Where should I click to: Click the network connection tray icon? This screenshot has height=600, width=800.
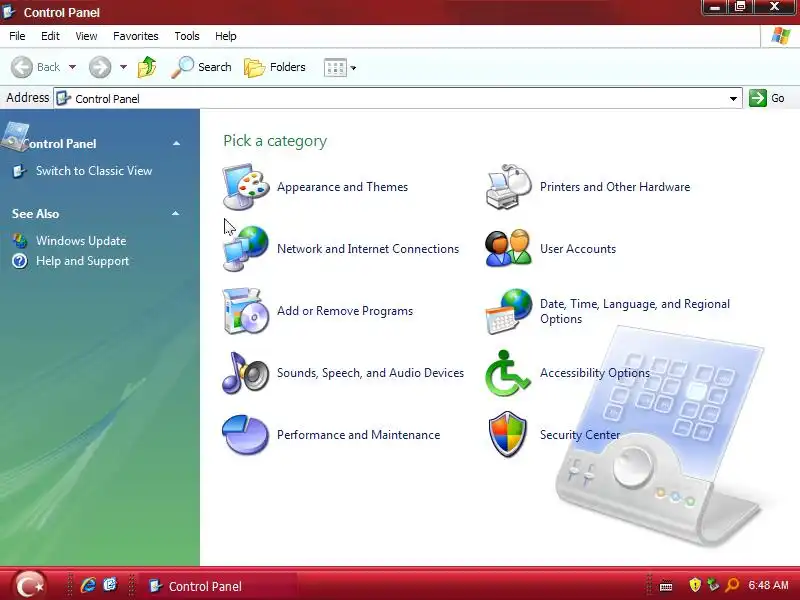pyautogui.click(x=713, y=585)
